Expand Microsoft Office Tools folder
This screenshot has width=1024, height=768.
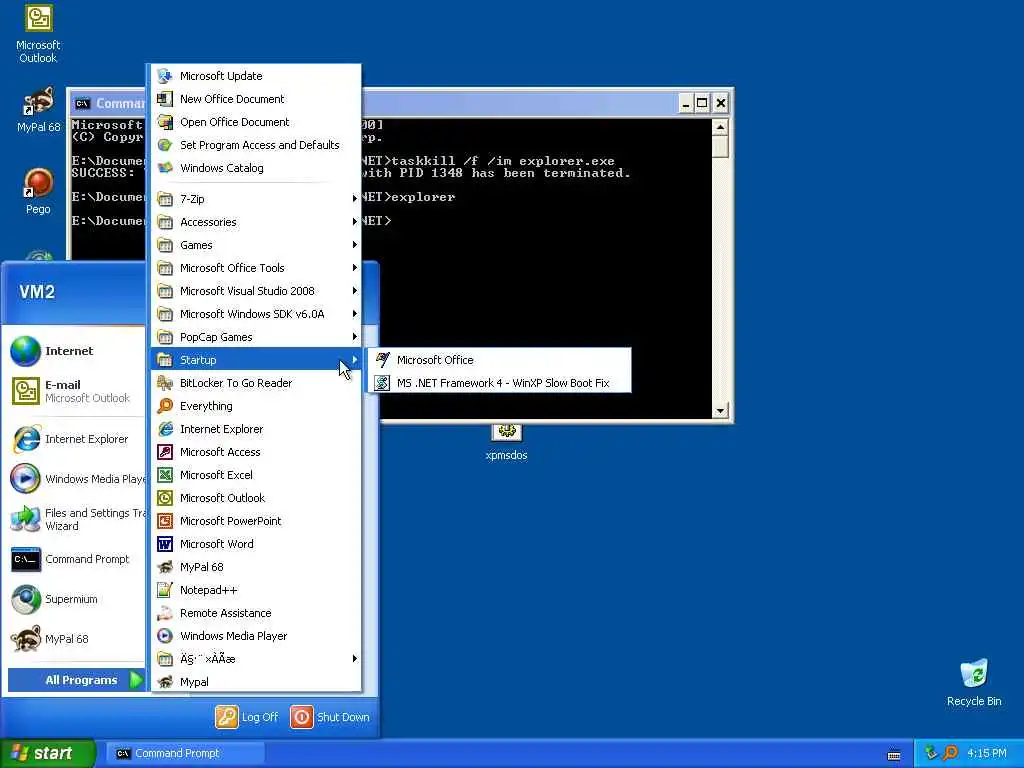click(x=256, y=268)
